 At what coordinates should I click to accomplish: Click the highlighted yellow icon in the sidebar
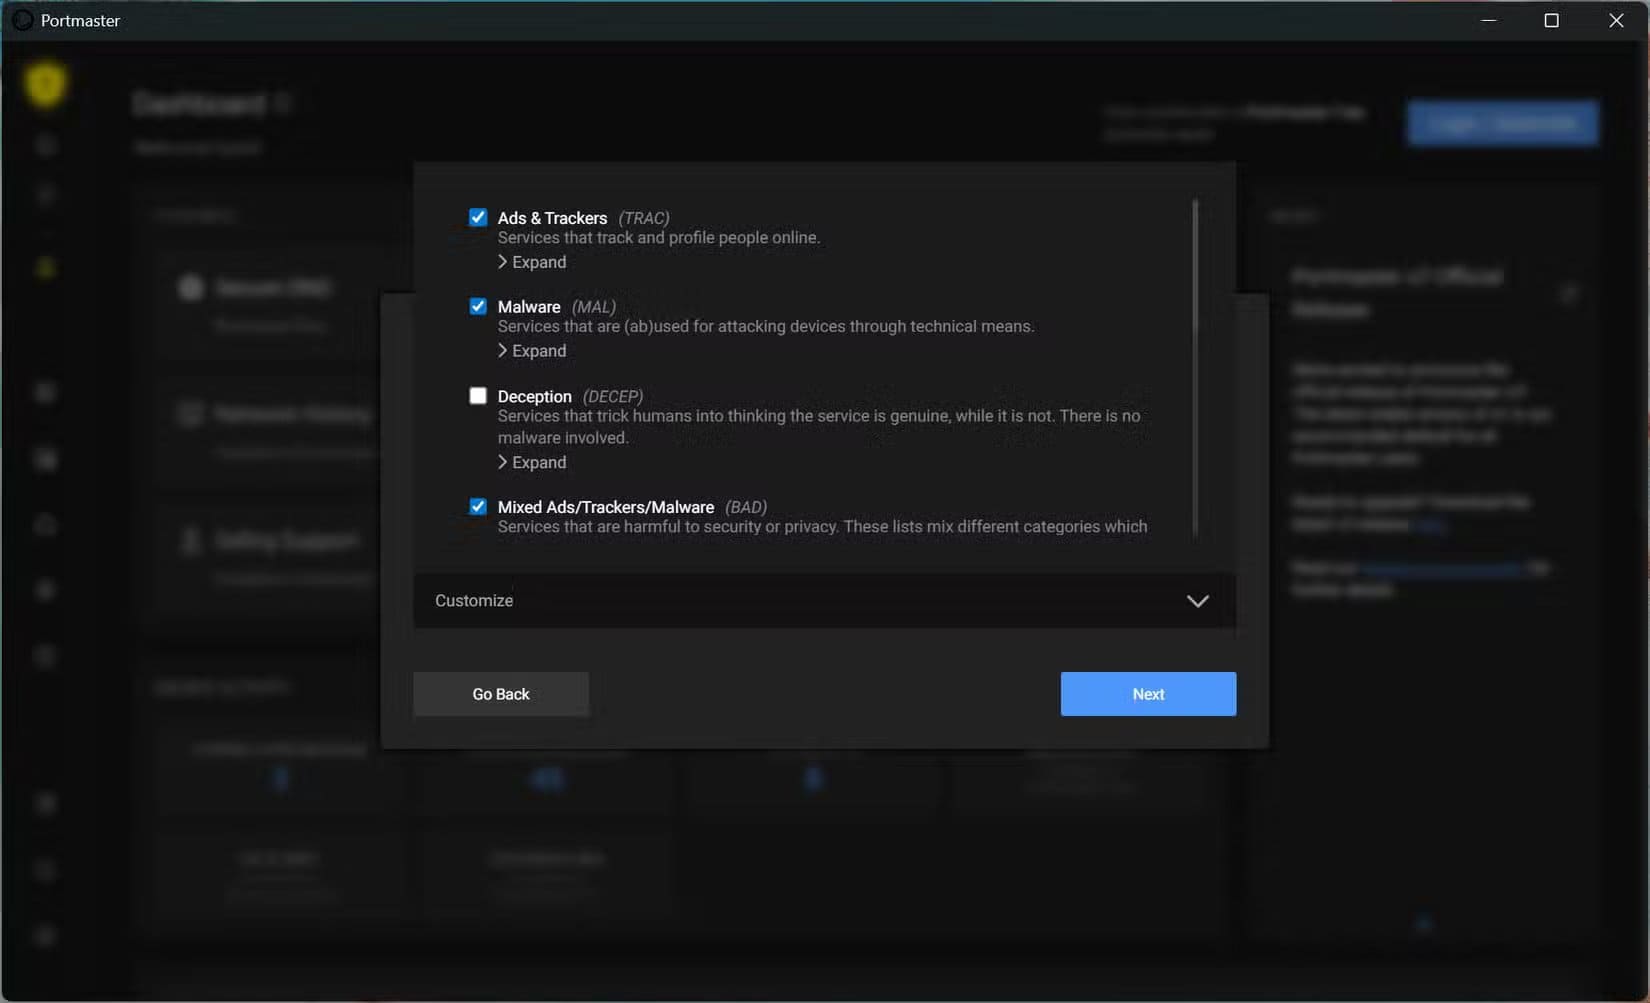tap(44, 267)
